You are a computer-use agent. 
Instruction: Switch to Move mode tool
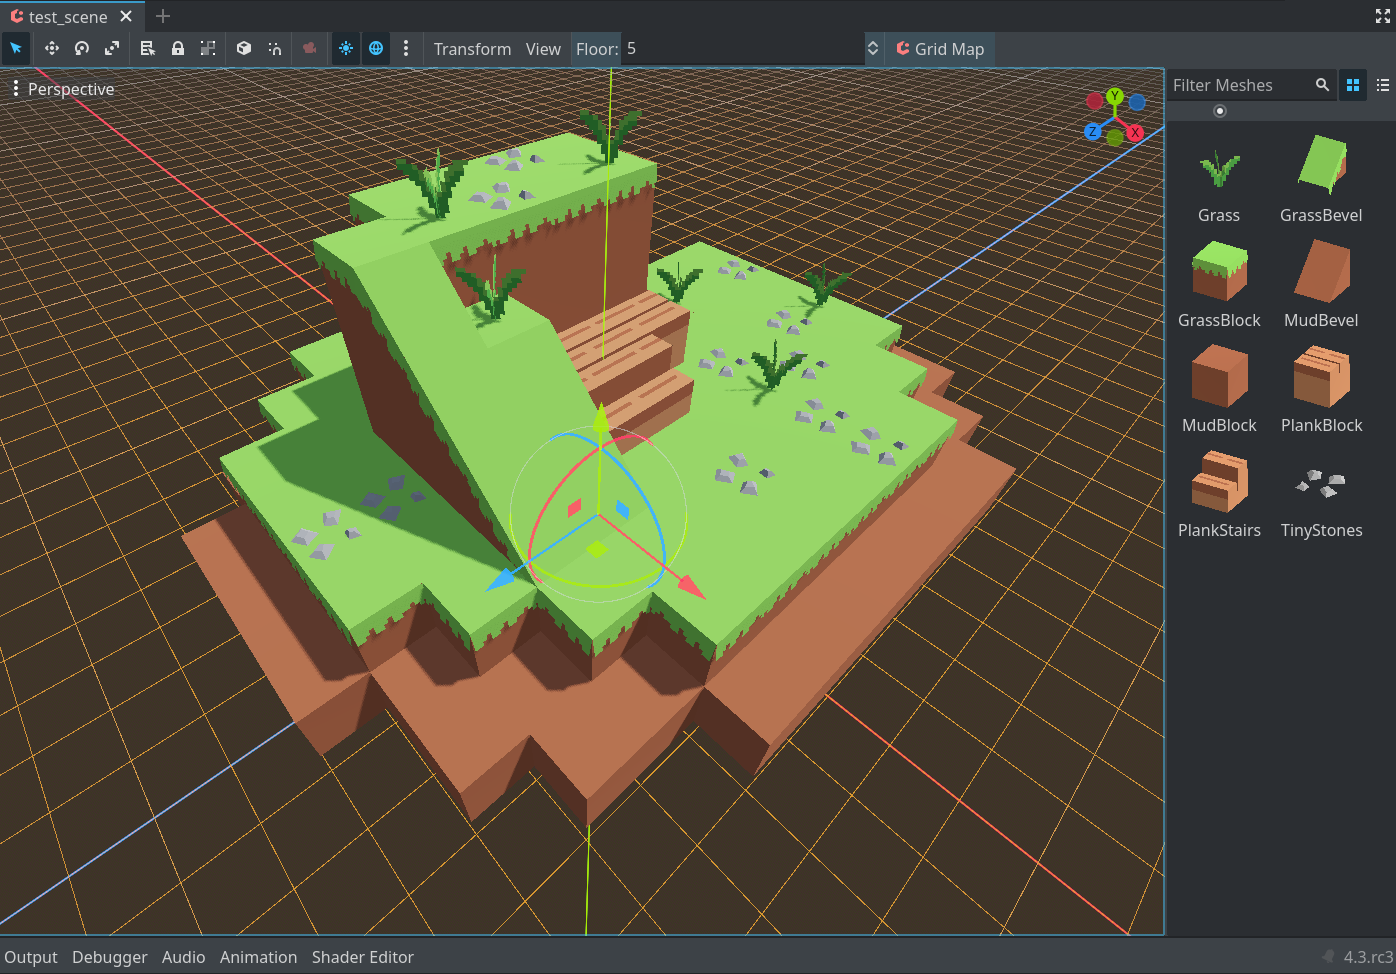tap(52, 48)
